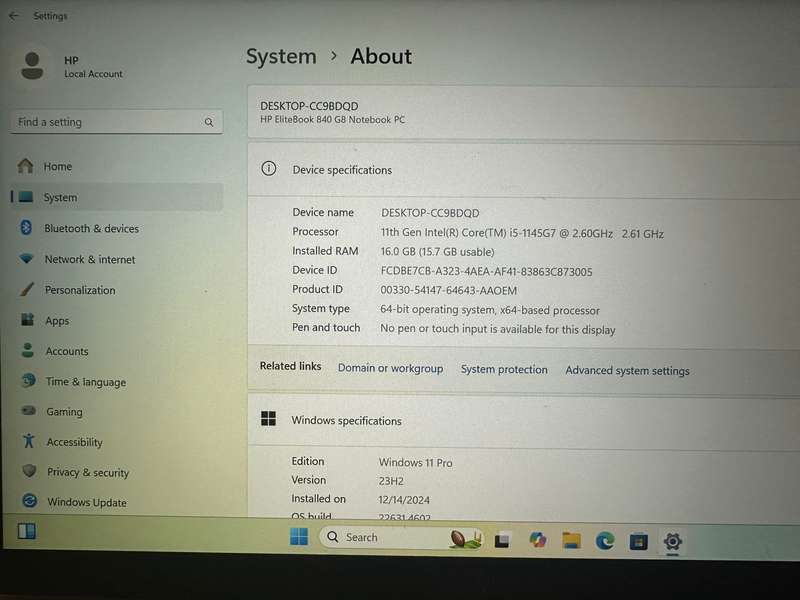Click the Device ID value FCDBE7CB-A323
Viewport: 800px width, 600px height.
(486, 271)
